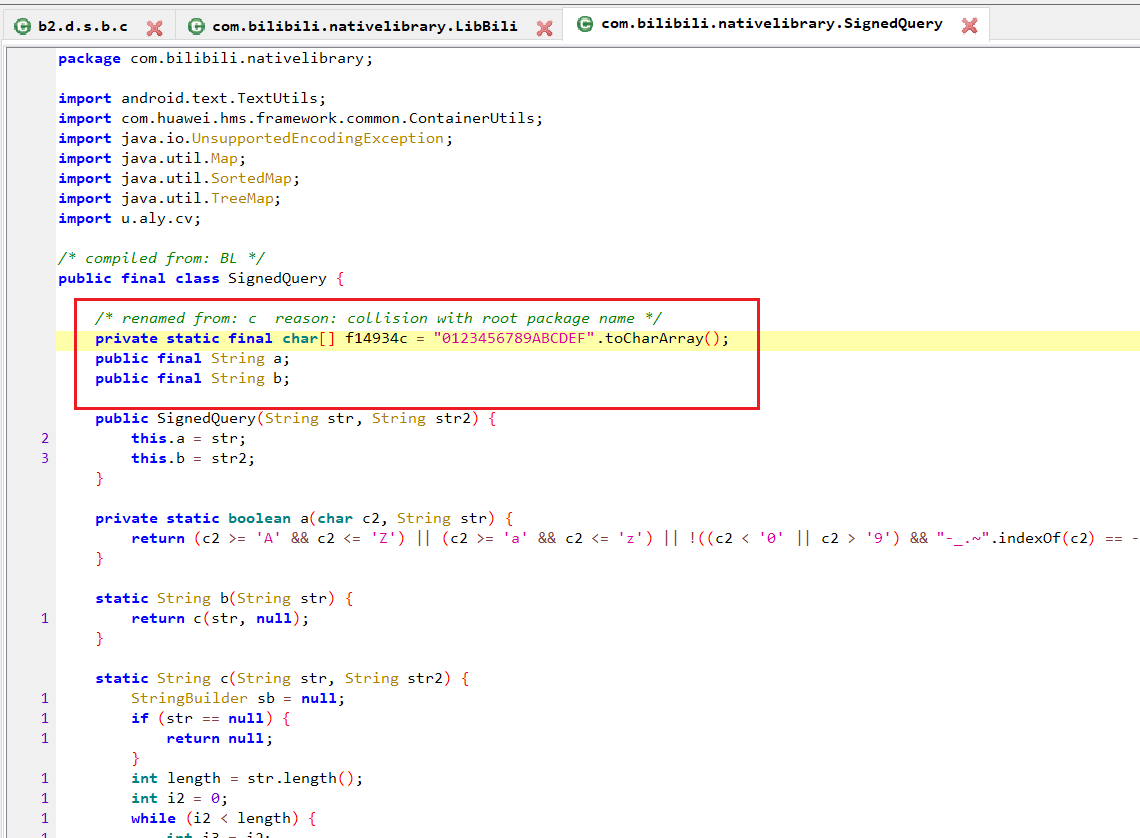Click the import android.text.TextUtils line

[x=192, y=98]
